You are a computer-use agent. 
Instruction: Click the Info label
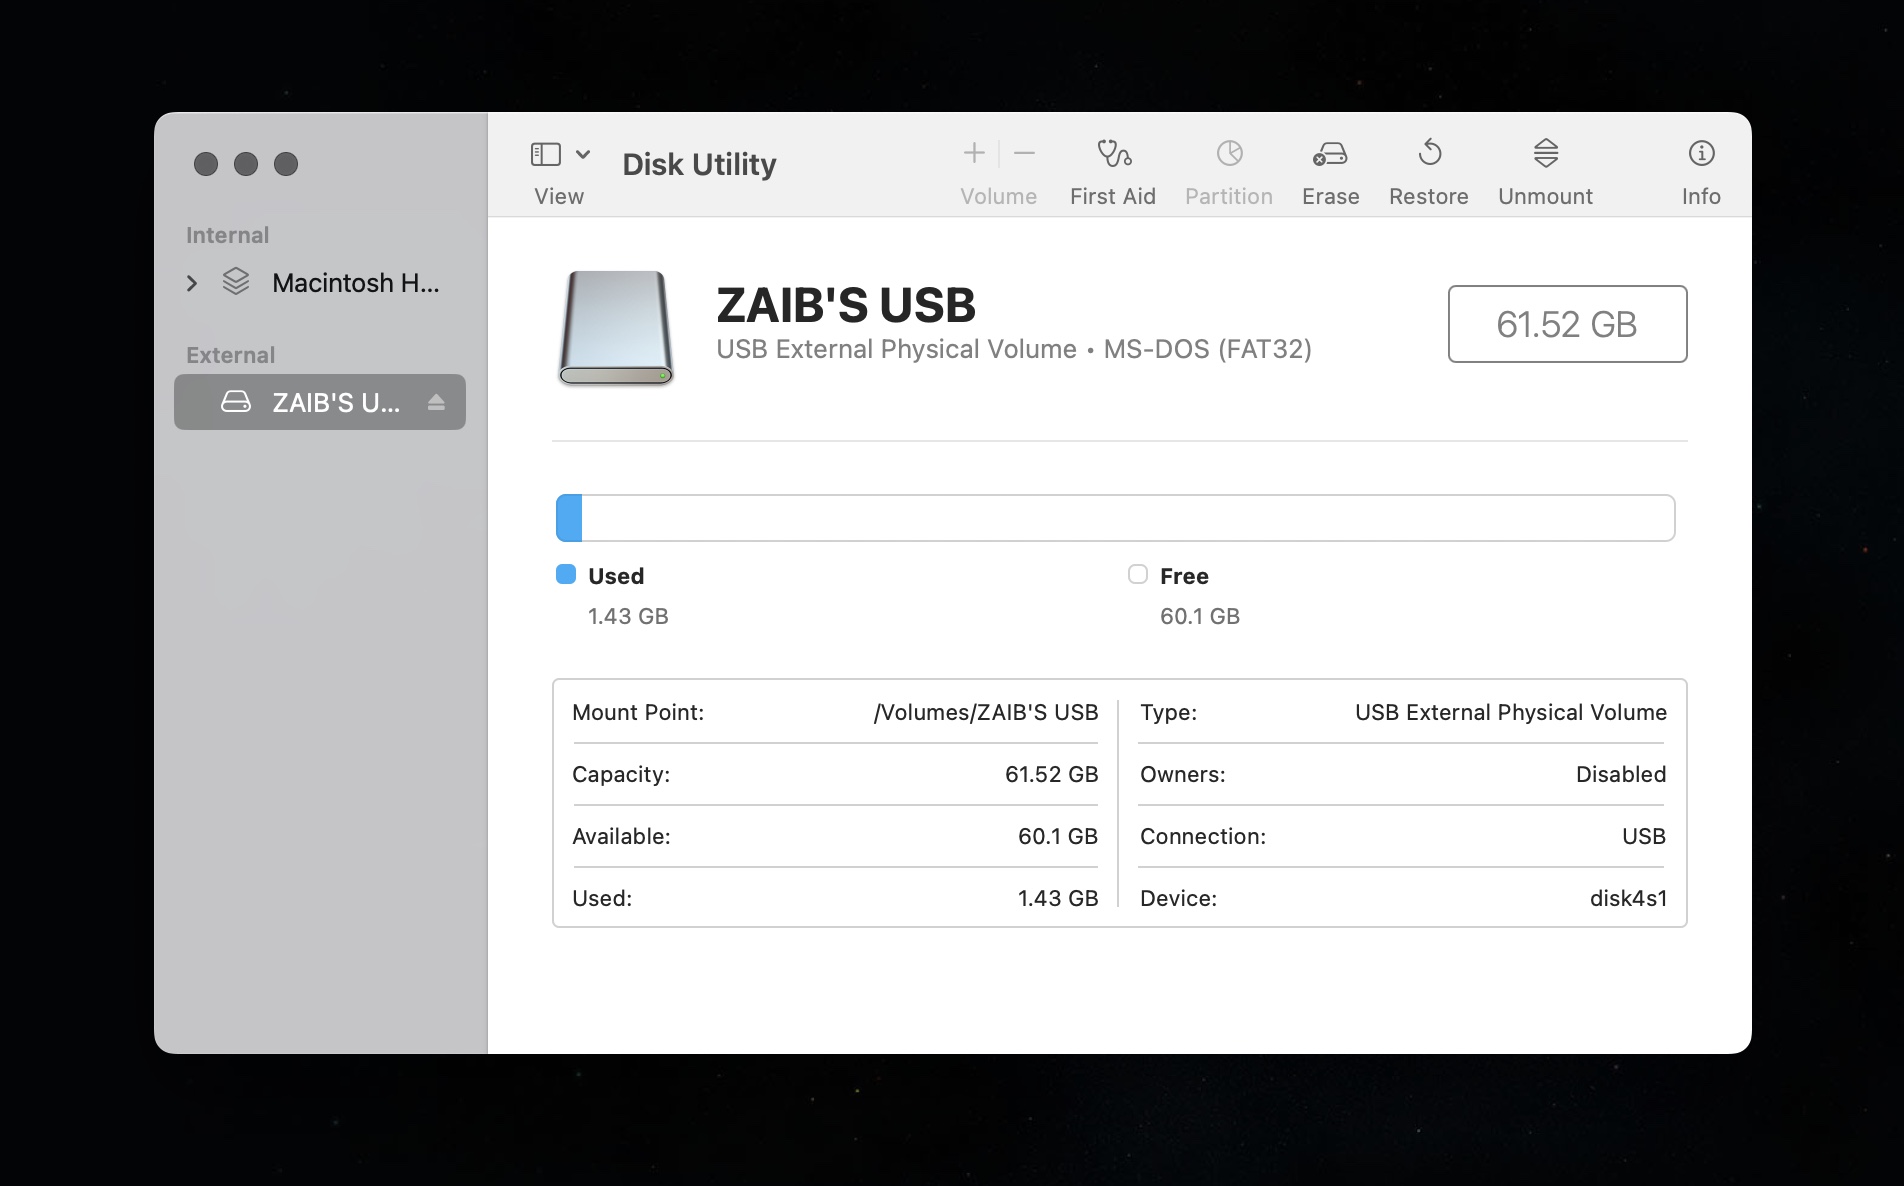click(x=1701, y=197)
